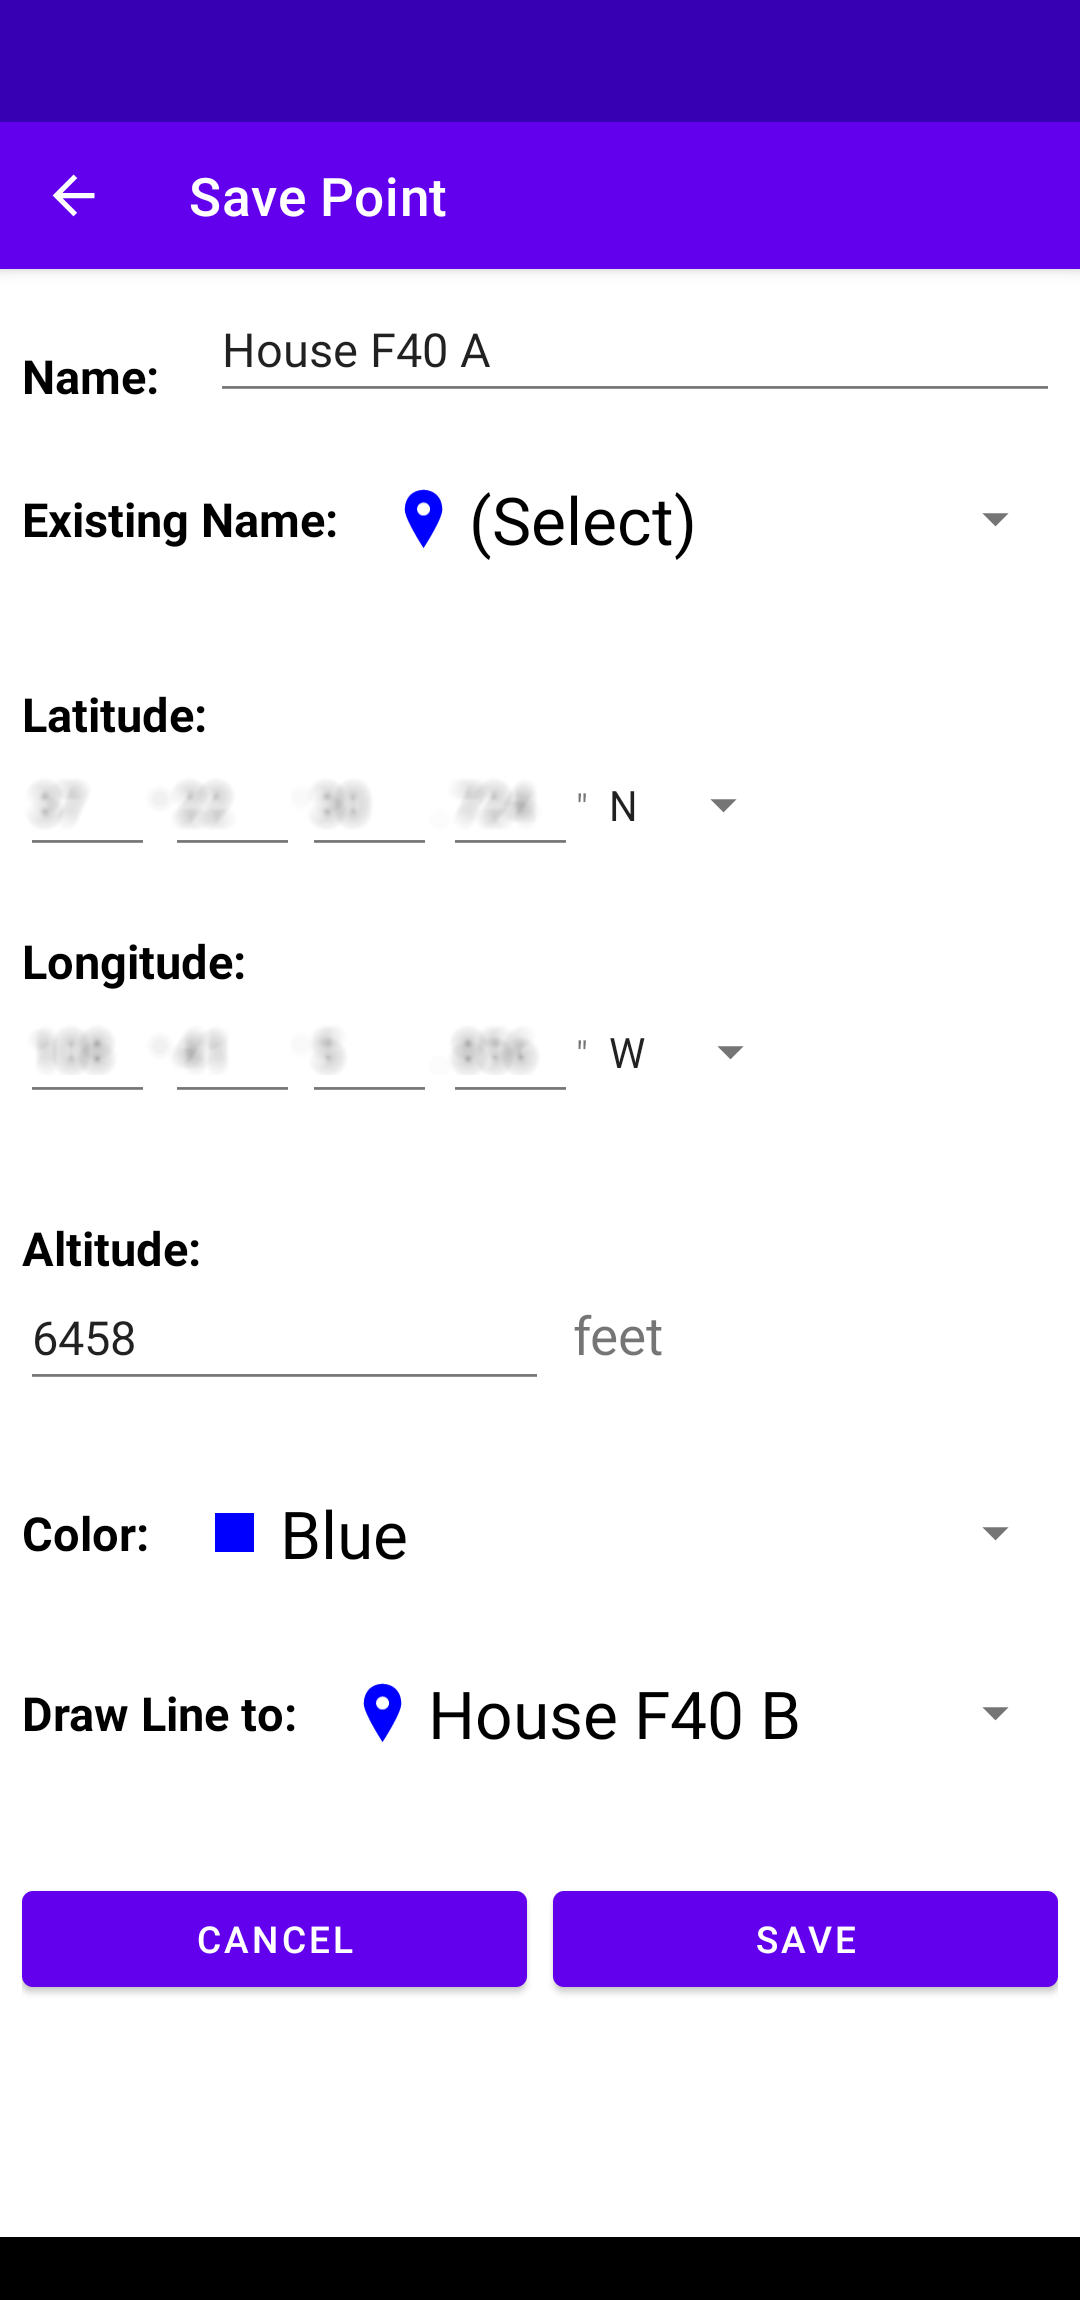Edit the altitude field showing 6458
1080x2300 pixels.
click(284, 1340)
